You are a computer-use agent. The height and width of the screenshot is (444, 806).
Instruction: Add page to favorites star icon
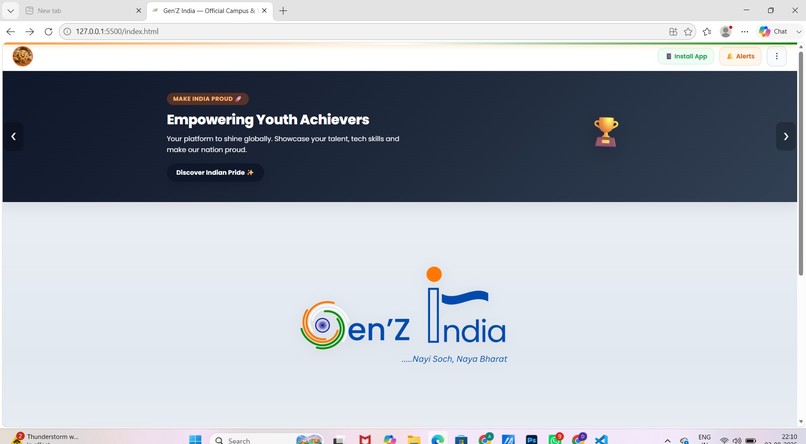click(688, 32)
